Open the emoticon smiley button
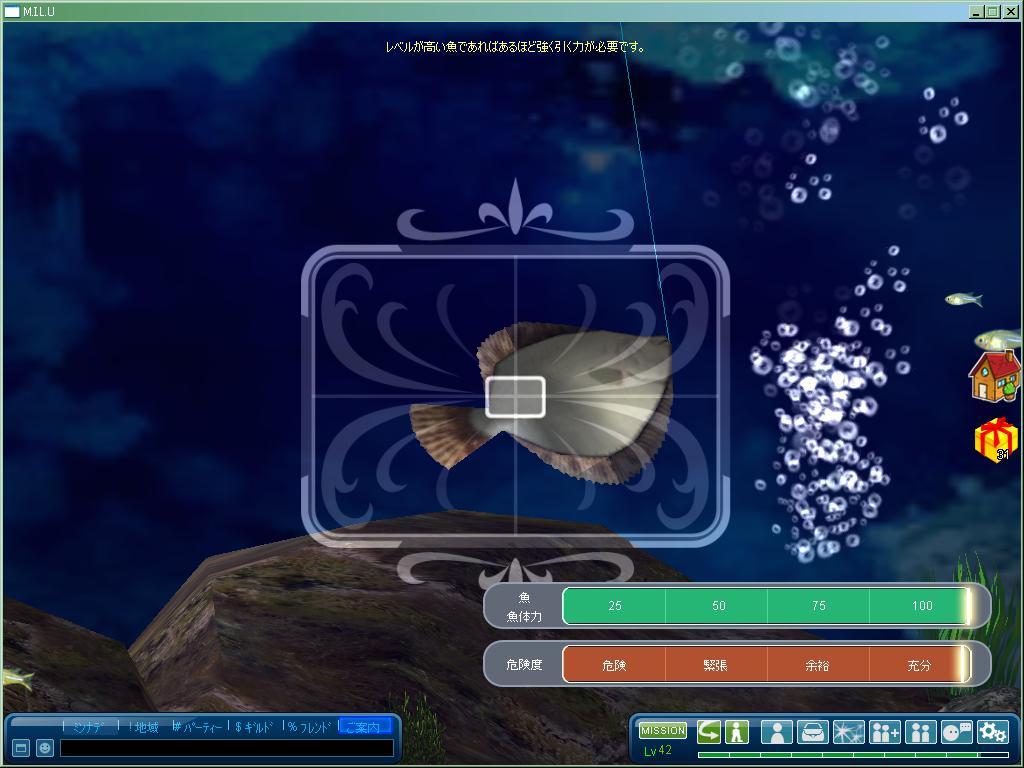Viewport: 1024px width, 768px height. click(x=45, y=747)
